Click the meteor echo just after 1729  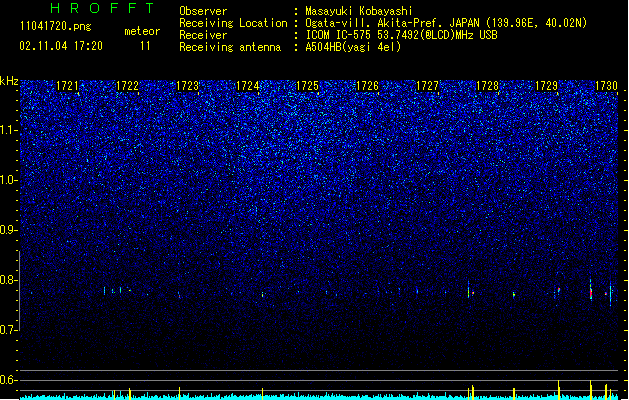pos(558,290)
